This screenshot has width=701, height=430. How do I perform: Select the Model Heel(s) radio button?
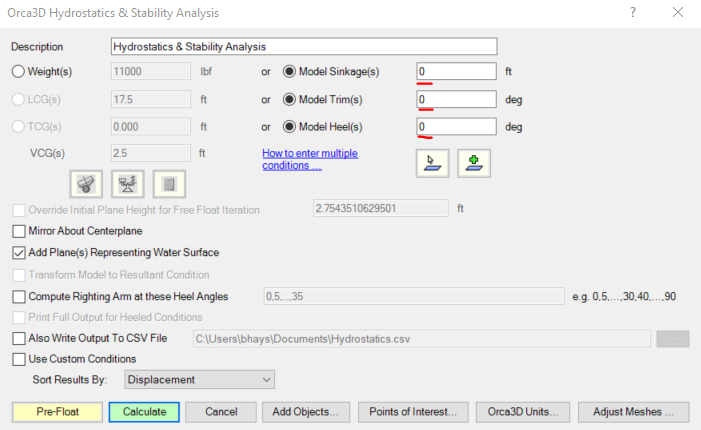point(289,127)
